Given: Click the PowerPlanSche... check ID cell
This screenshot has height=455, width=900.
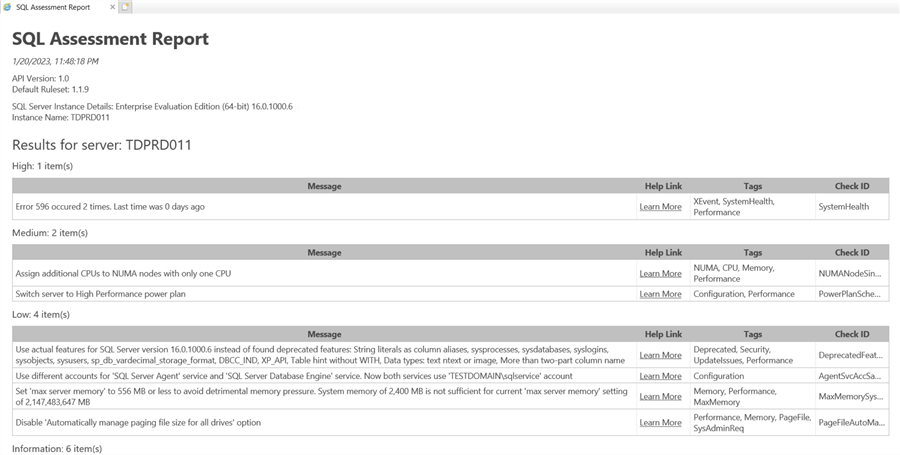Looking at the screenshot, I should [x=852, y=294].
